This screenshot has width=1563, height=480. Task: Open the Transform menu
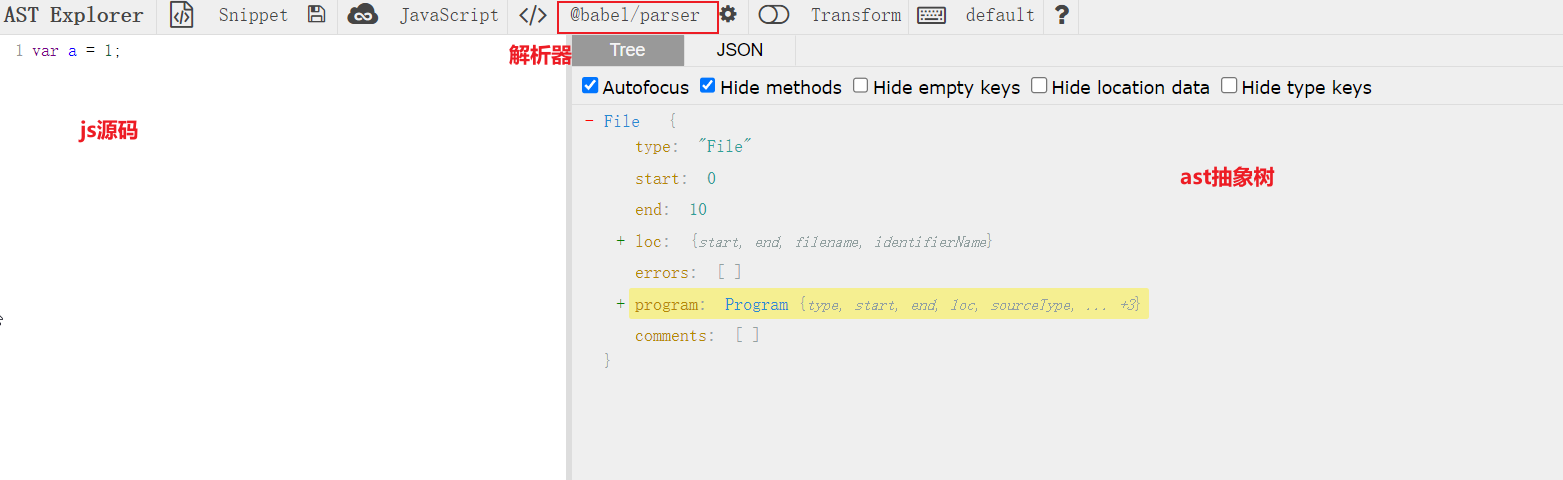pos(856,15)
